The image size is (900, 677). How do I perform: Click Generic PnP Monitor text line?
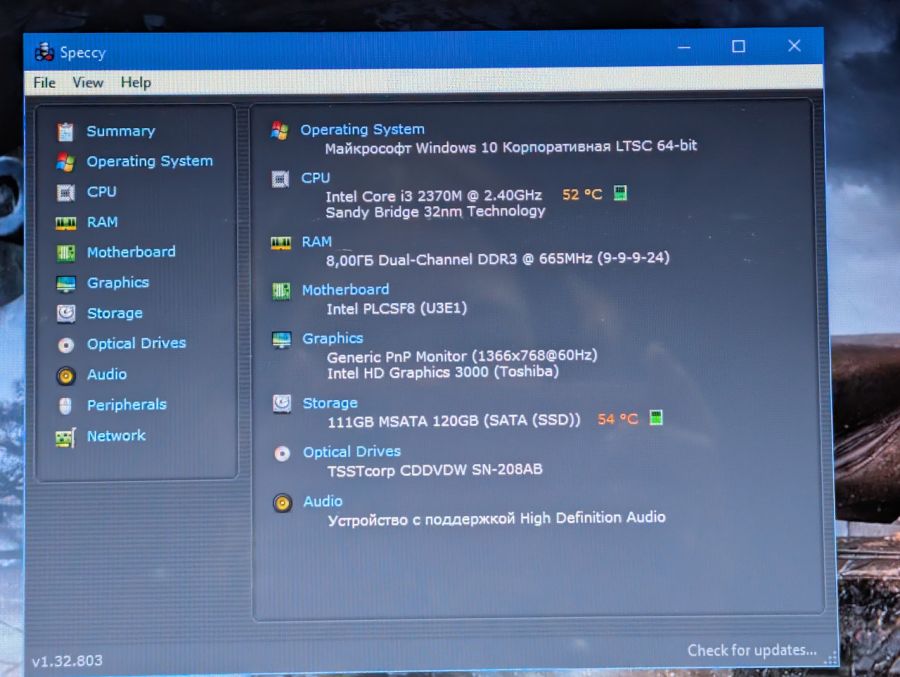(462, 356)
